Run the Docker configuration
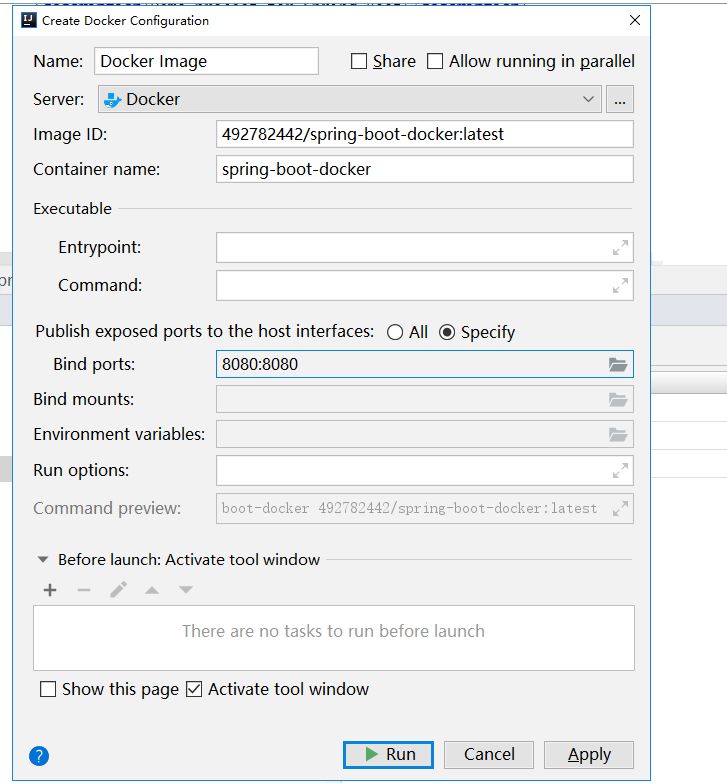 tap(388, 755)
